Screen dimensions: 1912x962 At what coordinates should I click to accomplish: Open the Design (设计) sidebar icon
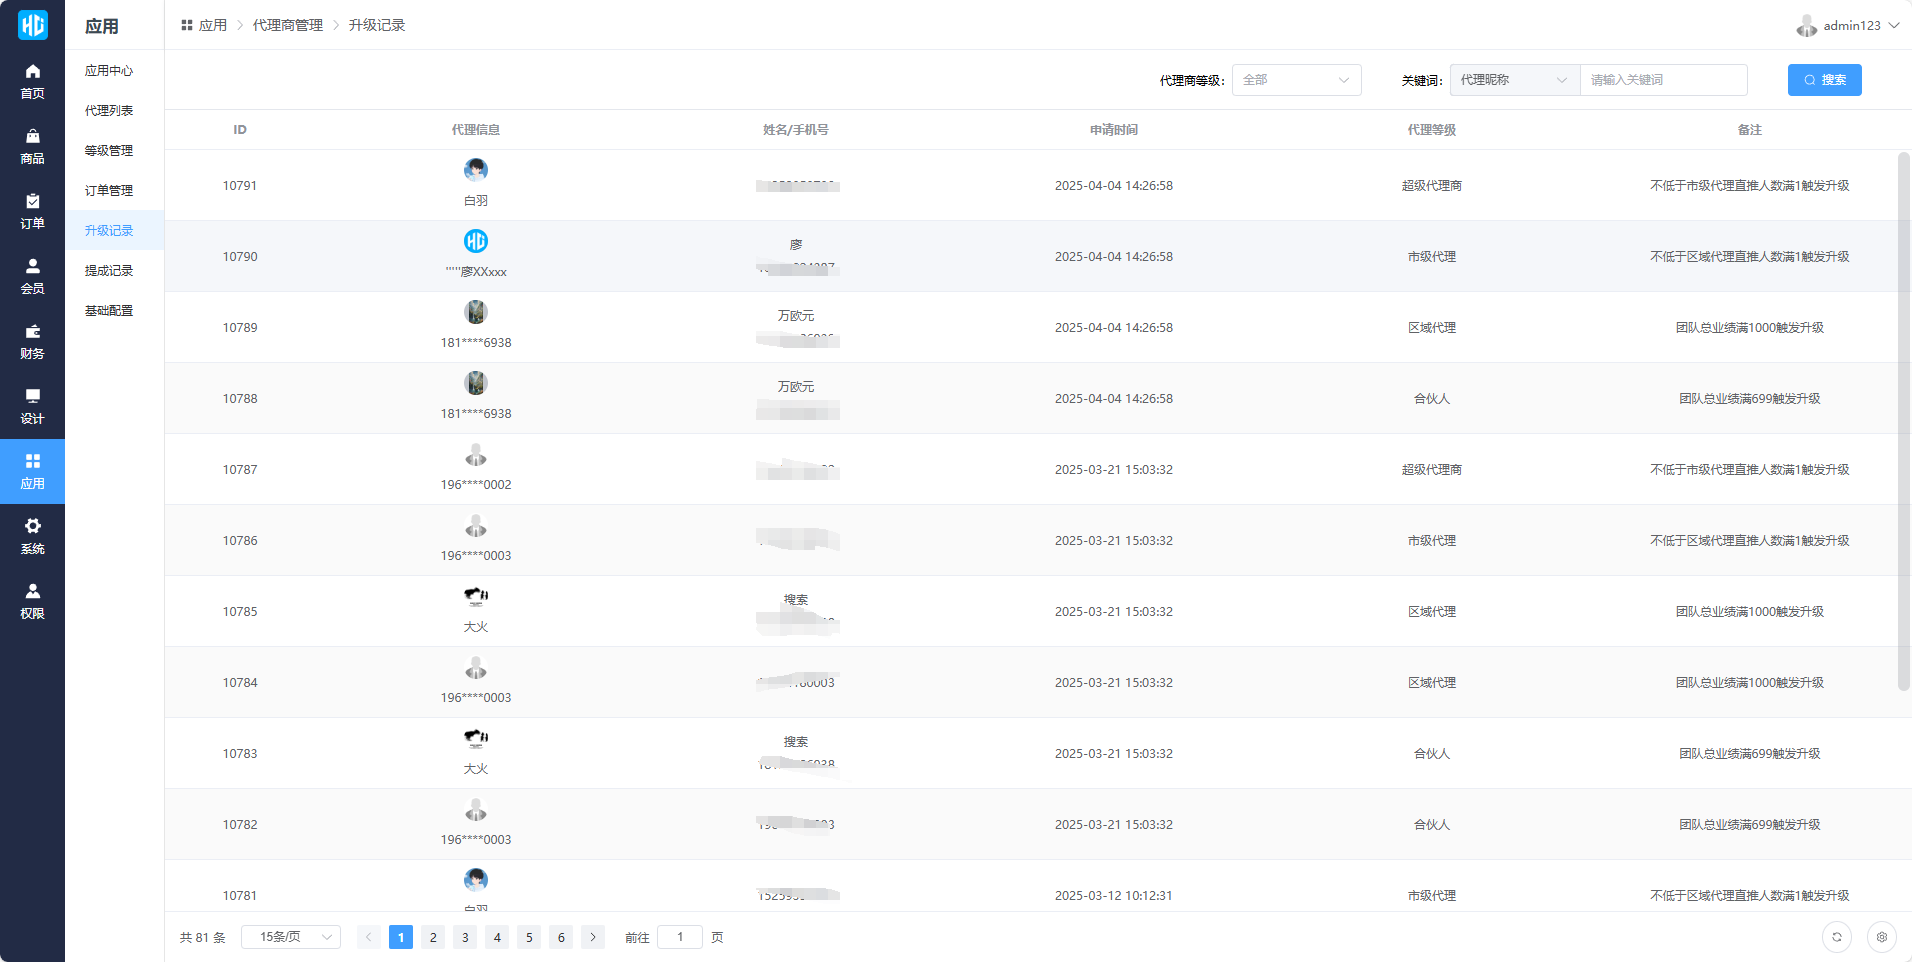[x=32, y=406]
